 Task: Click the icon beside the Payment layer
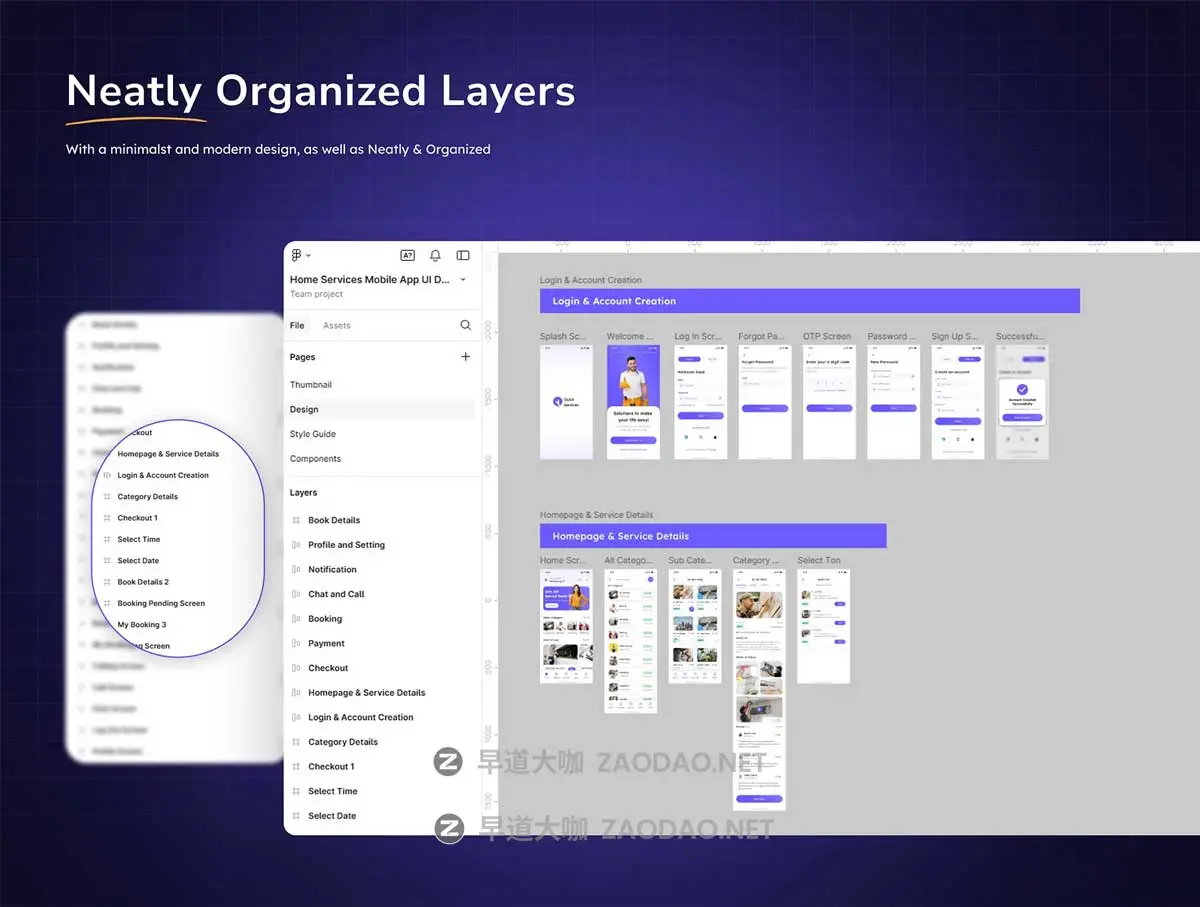click(x=297, y=644)
